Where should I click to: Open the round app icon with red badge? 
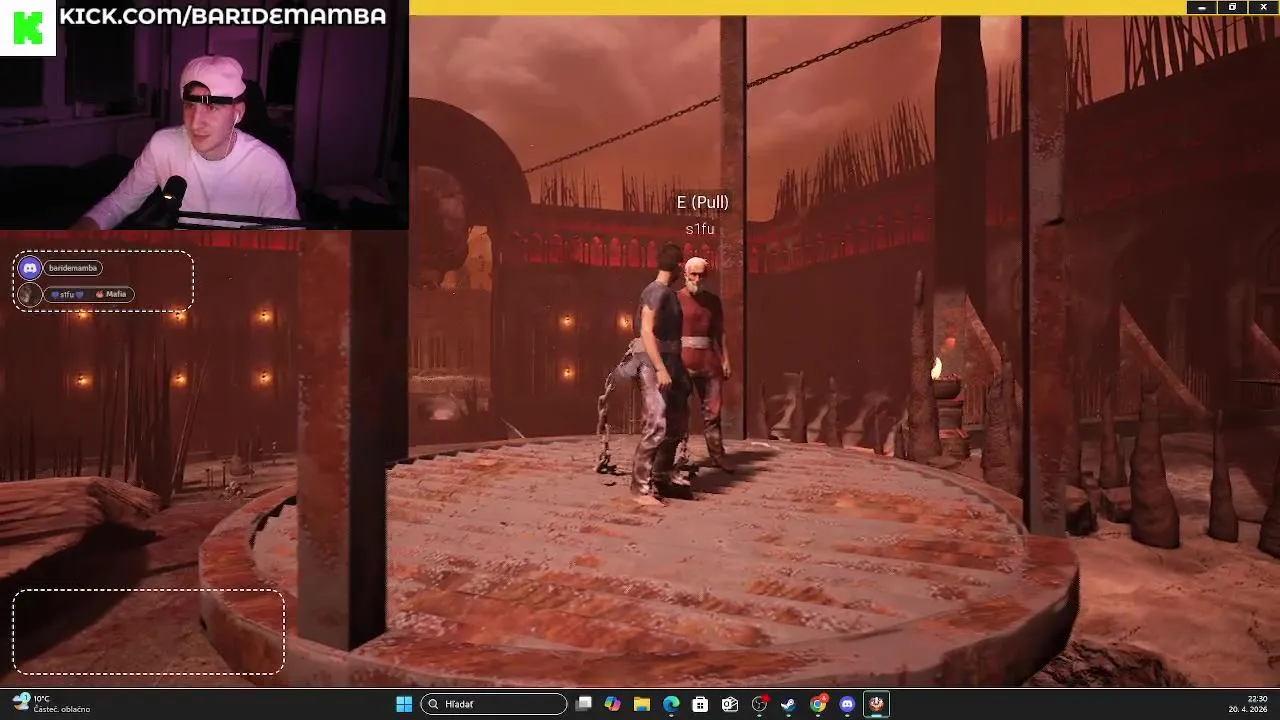[x=760, y=704]
